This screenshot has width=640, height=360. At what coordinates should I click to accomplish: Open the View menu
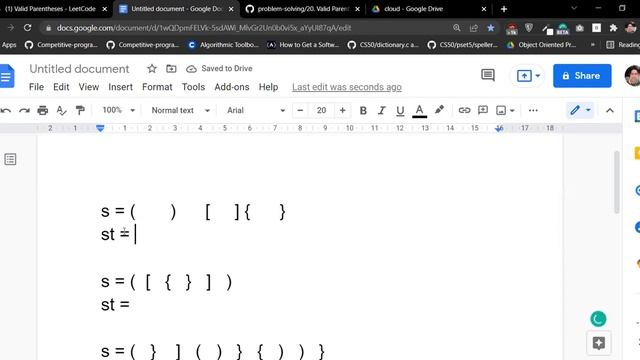click(x=89, y=87)
